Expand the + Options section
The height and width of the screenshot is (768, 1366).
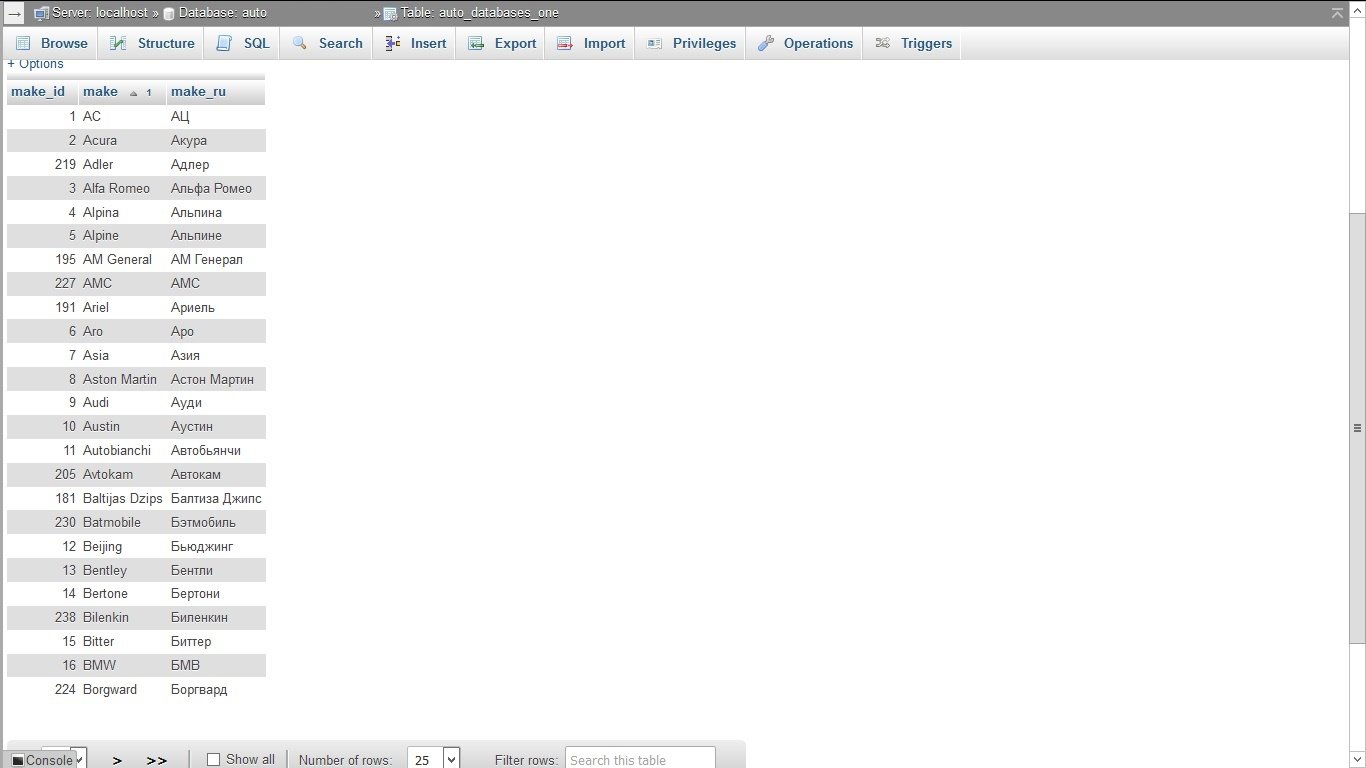click(36, 64)
